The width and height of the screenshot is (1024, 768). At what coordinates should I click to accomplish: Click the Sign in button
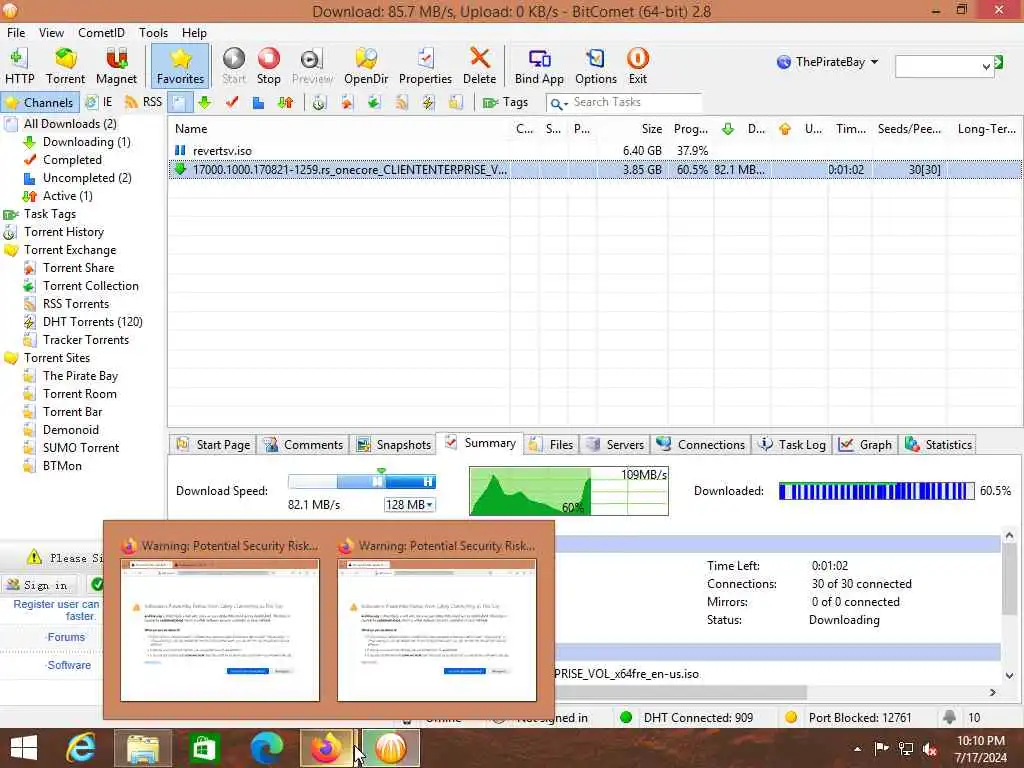(39, 584)
